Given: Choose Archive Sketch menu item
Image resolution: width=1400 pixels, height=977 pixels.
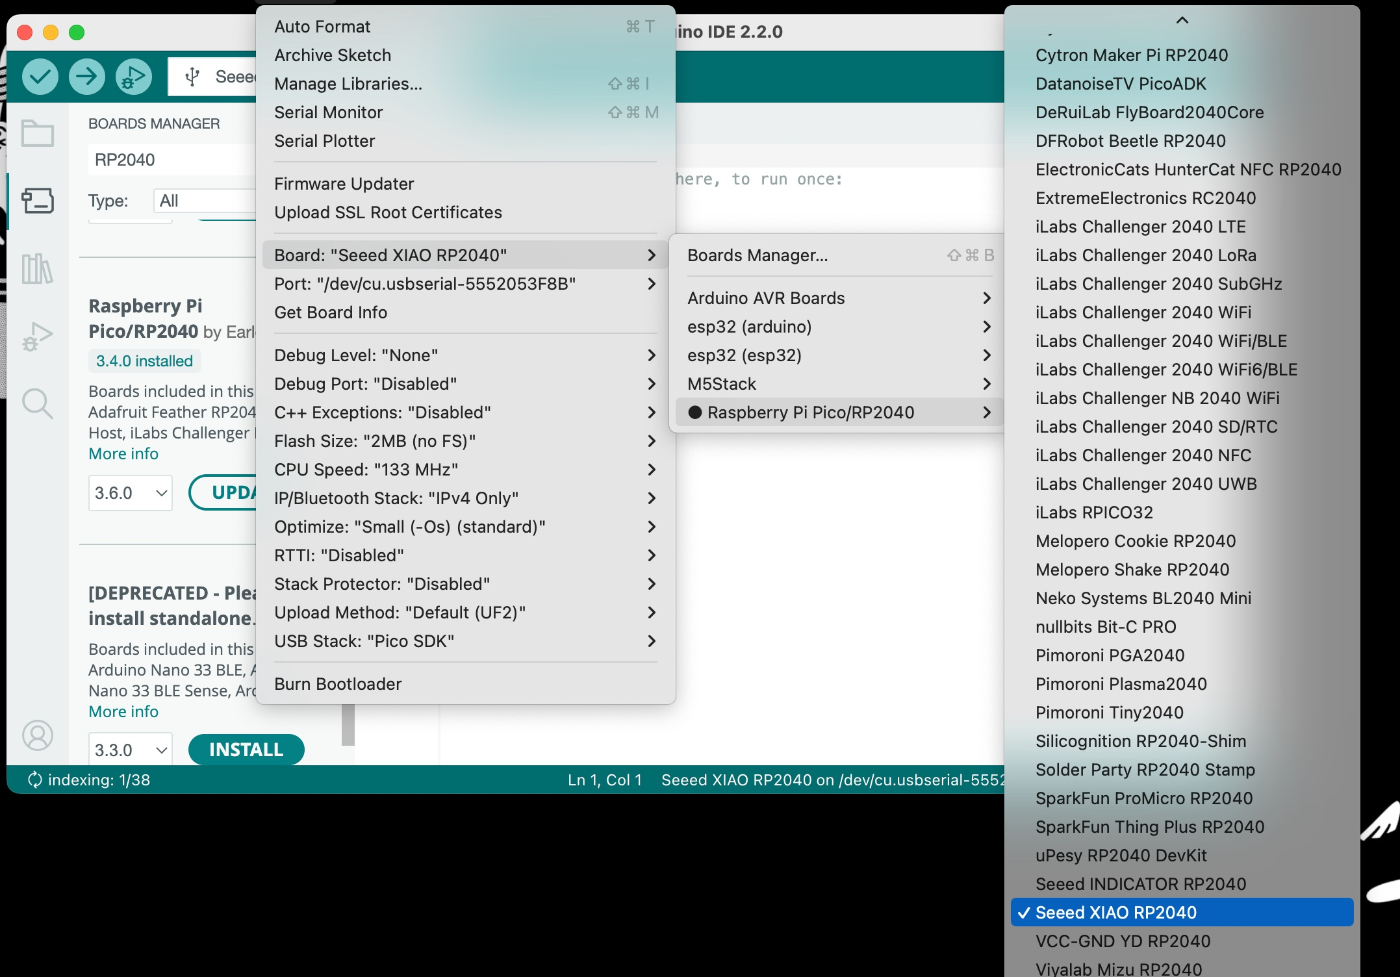Looking at the screenshot, I should [465, 55].
